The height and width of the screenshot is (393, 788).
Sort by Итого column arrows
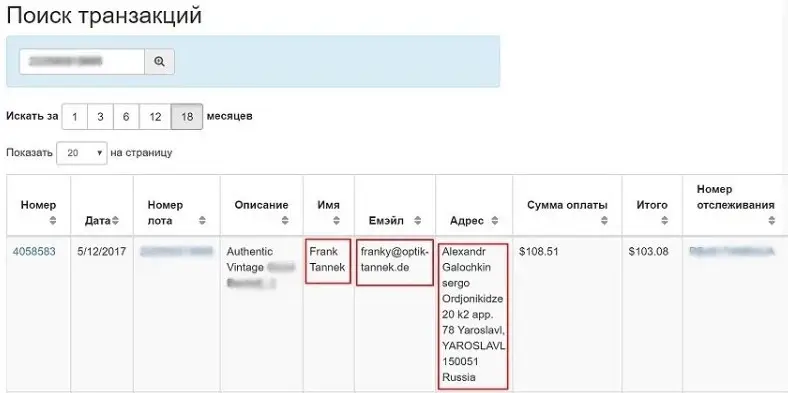[x=664, y=221]
